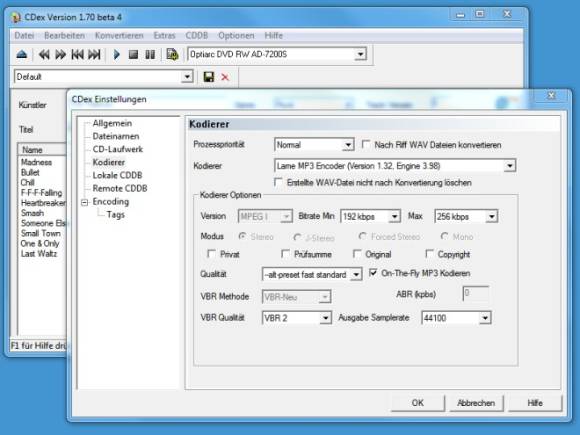Open the disabled VBR-Neu method dropdown
The height and width of the screenshot is (435, 580).
pos(325,297)
